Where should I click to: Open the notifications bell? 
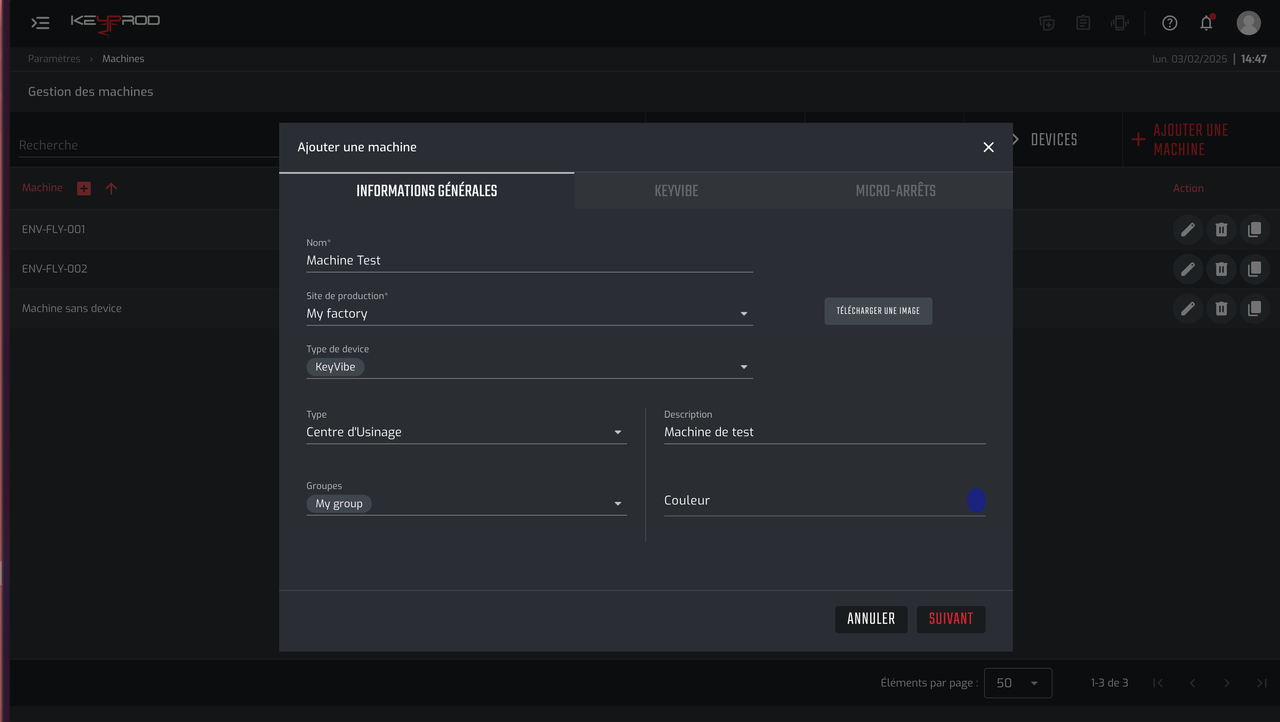[1206, 22]
